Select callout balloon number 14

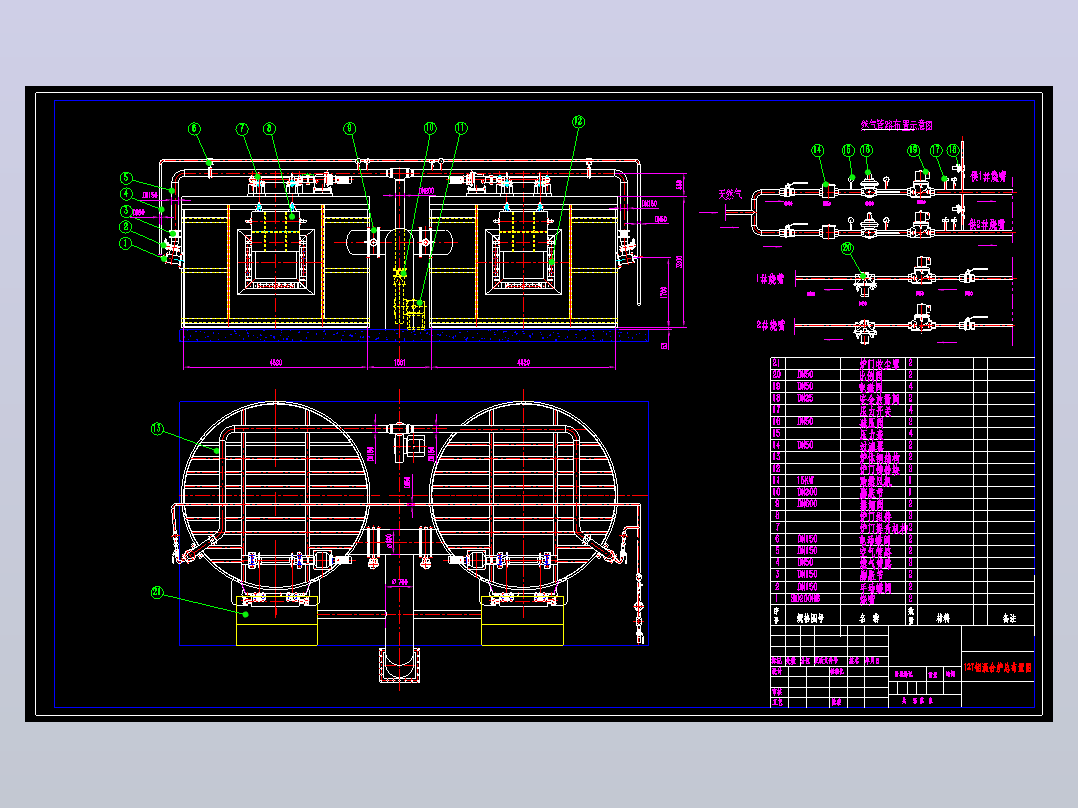(x=817, y=150)
